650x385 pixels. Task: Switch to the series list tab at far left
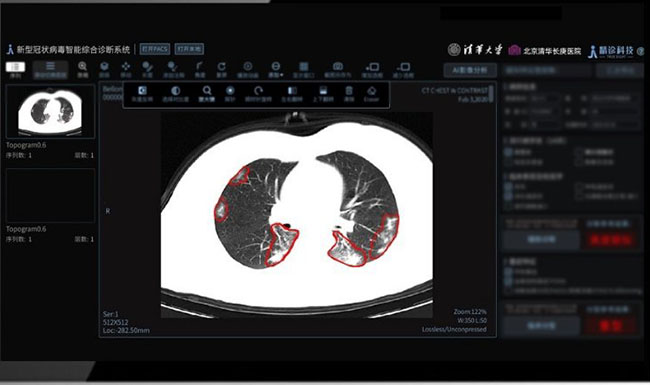click(x=15, y=69)
